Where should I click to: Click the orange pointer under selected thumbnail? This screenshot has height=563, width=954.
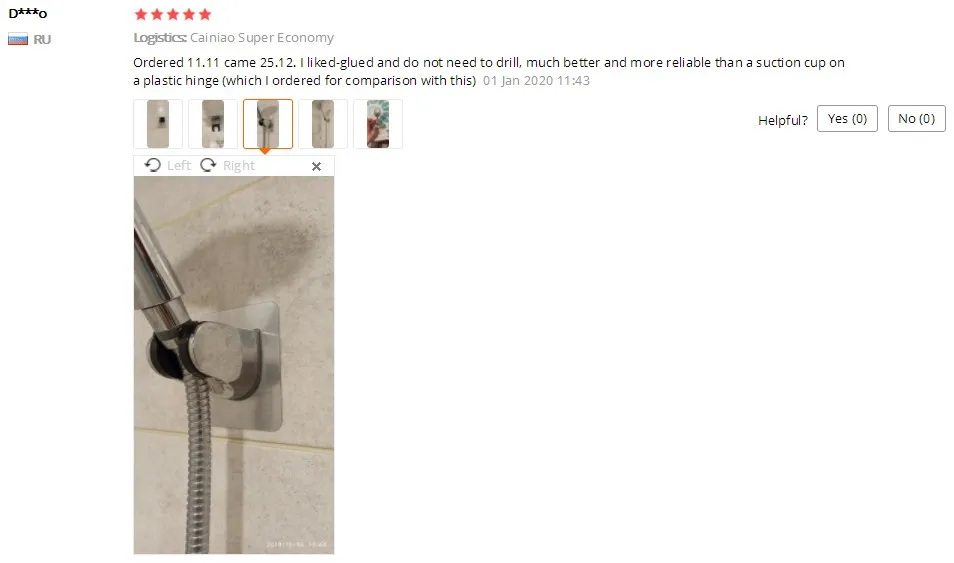[265, 151]
